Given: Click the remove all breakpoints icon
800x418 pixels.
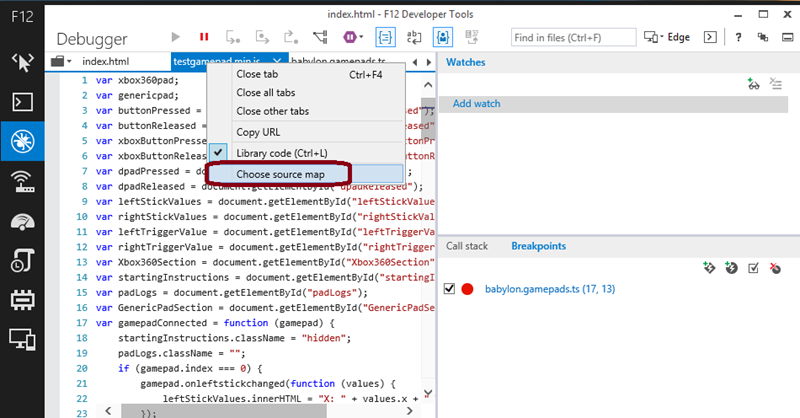Looking at the screenshot, I should point(775,267).
